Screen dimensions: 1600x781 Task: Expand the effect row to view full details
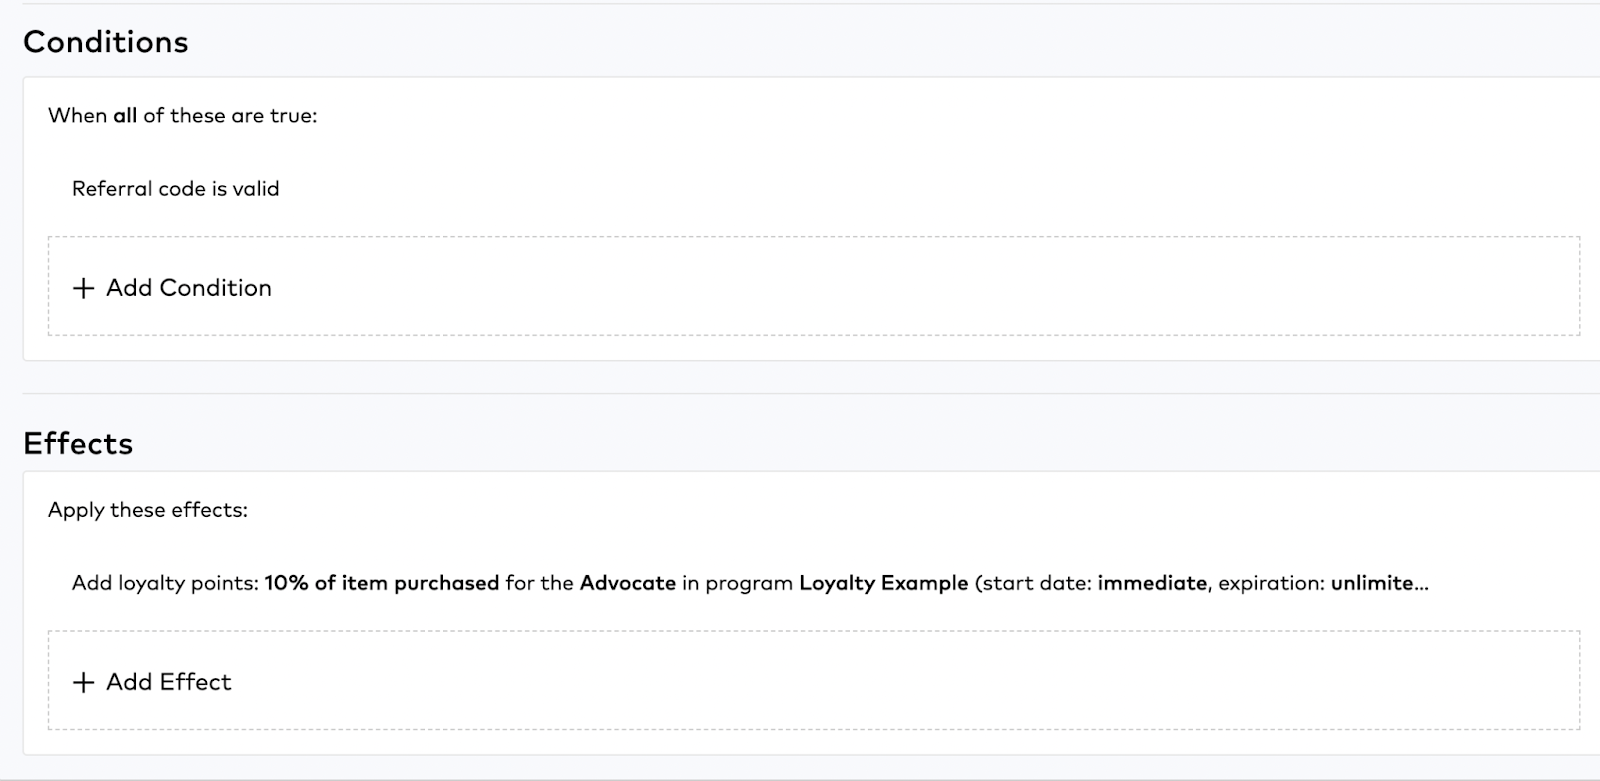750,582
